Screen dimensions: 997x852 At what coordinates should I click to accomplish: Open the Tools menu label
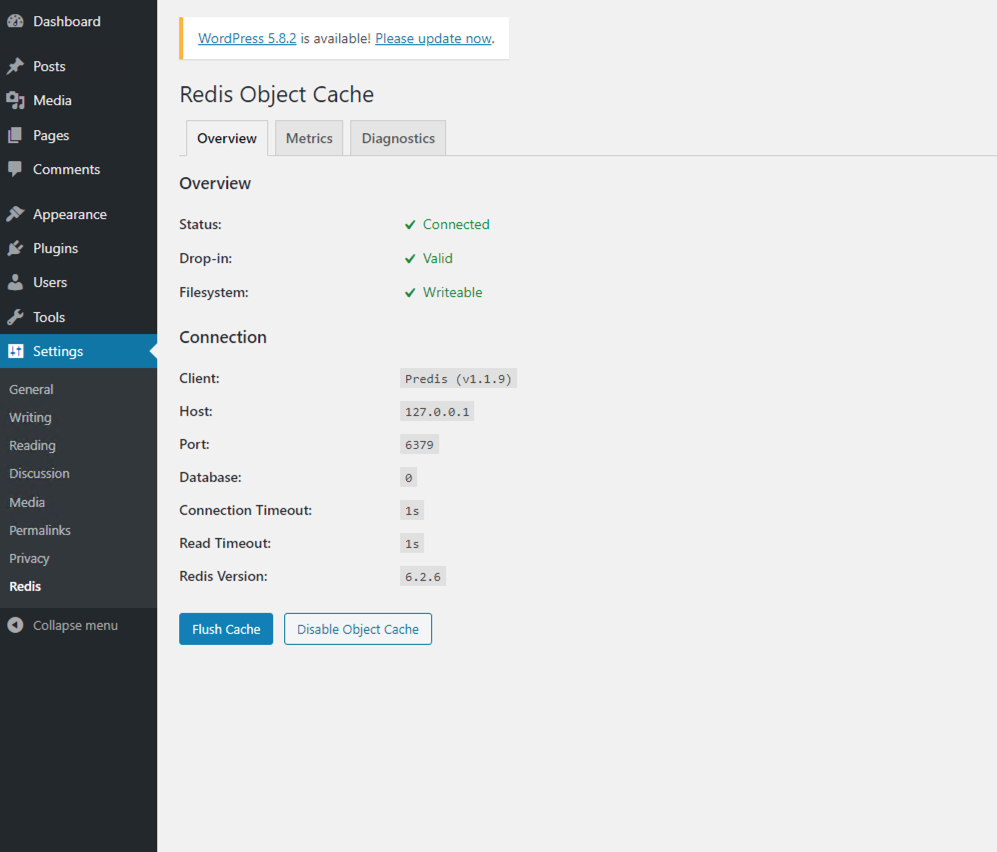49,317
